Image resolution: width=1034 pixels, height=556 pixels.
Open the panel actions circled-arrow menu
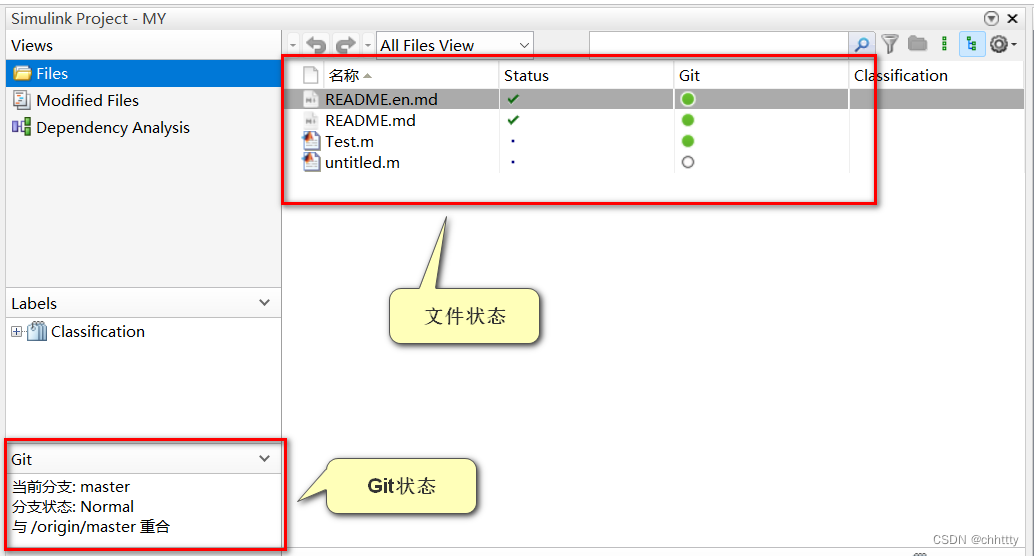(991, 18)
